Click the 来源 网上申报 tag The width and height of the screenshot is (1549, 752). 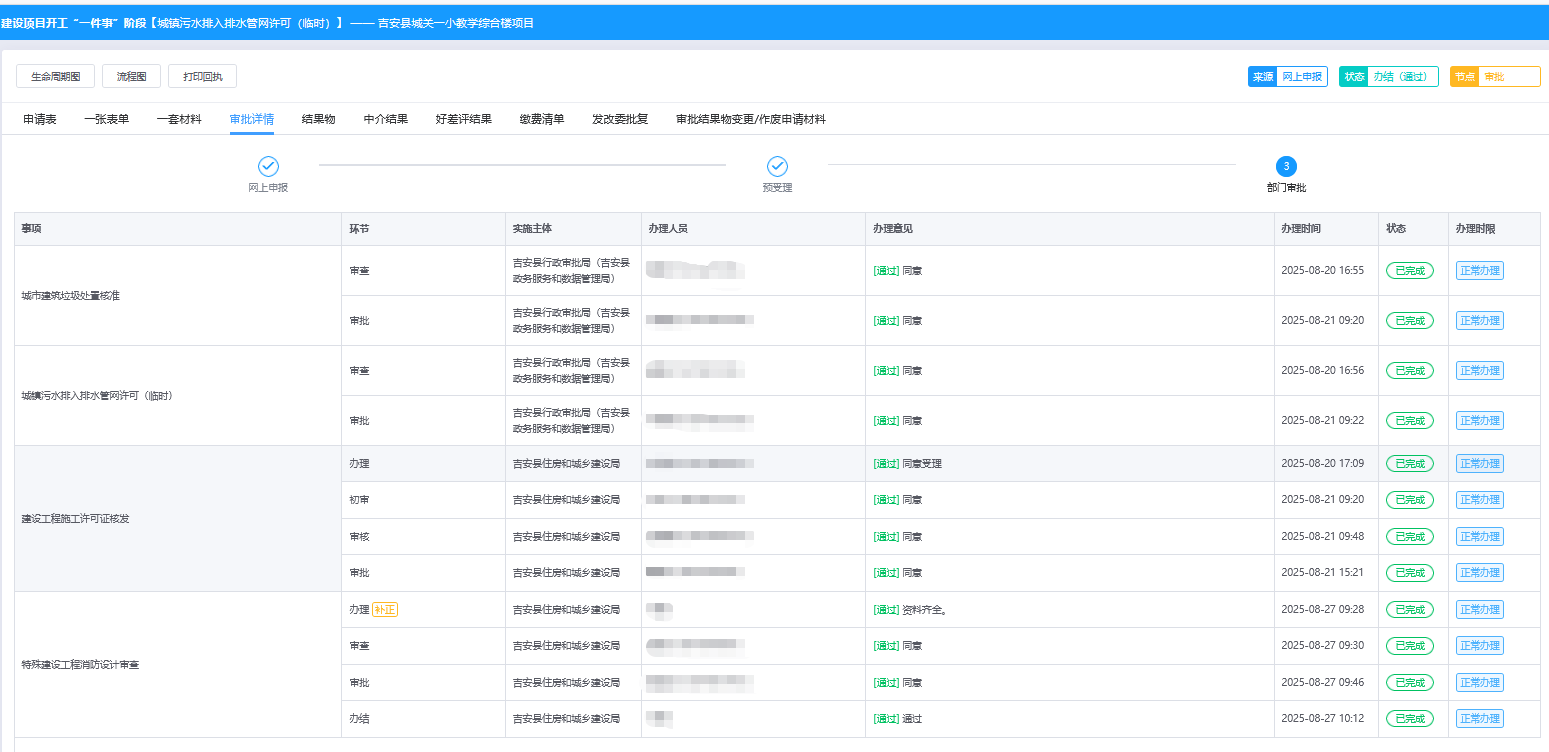(1287, 77)
